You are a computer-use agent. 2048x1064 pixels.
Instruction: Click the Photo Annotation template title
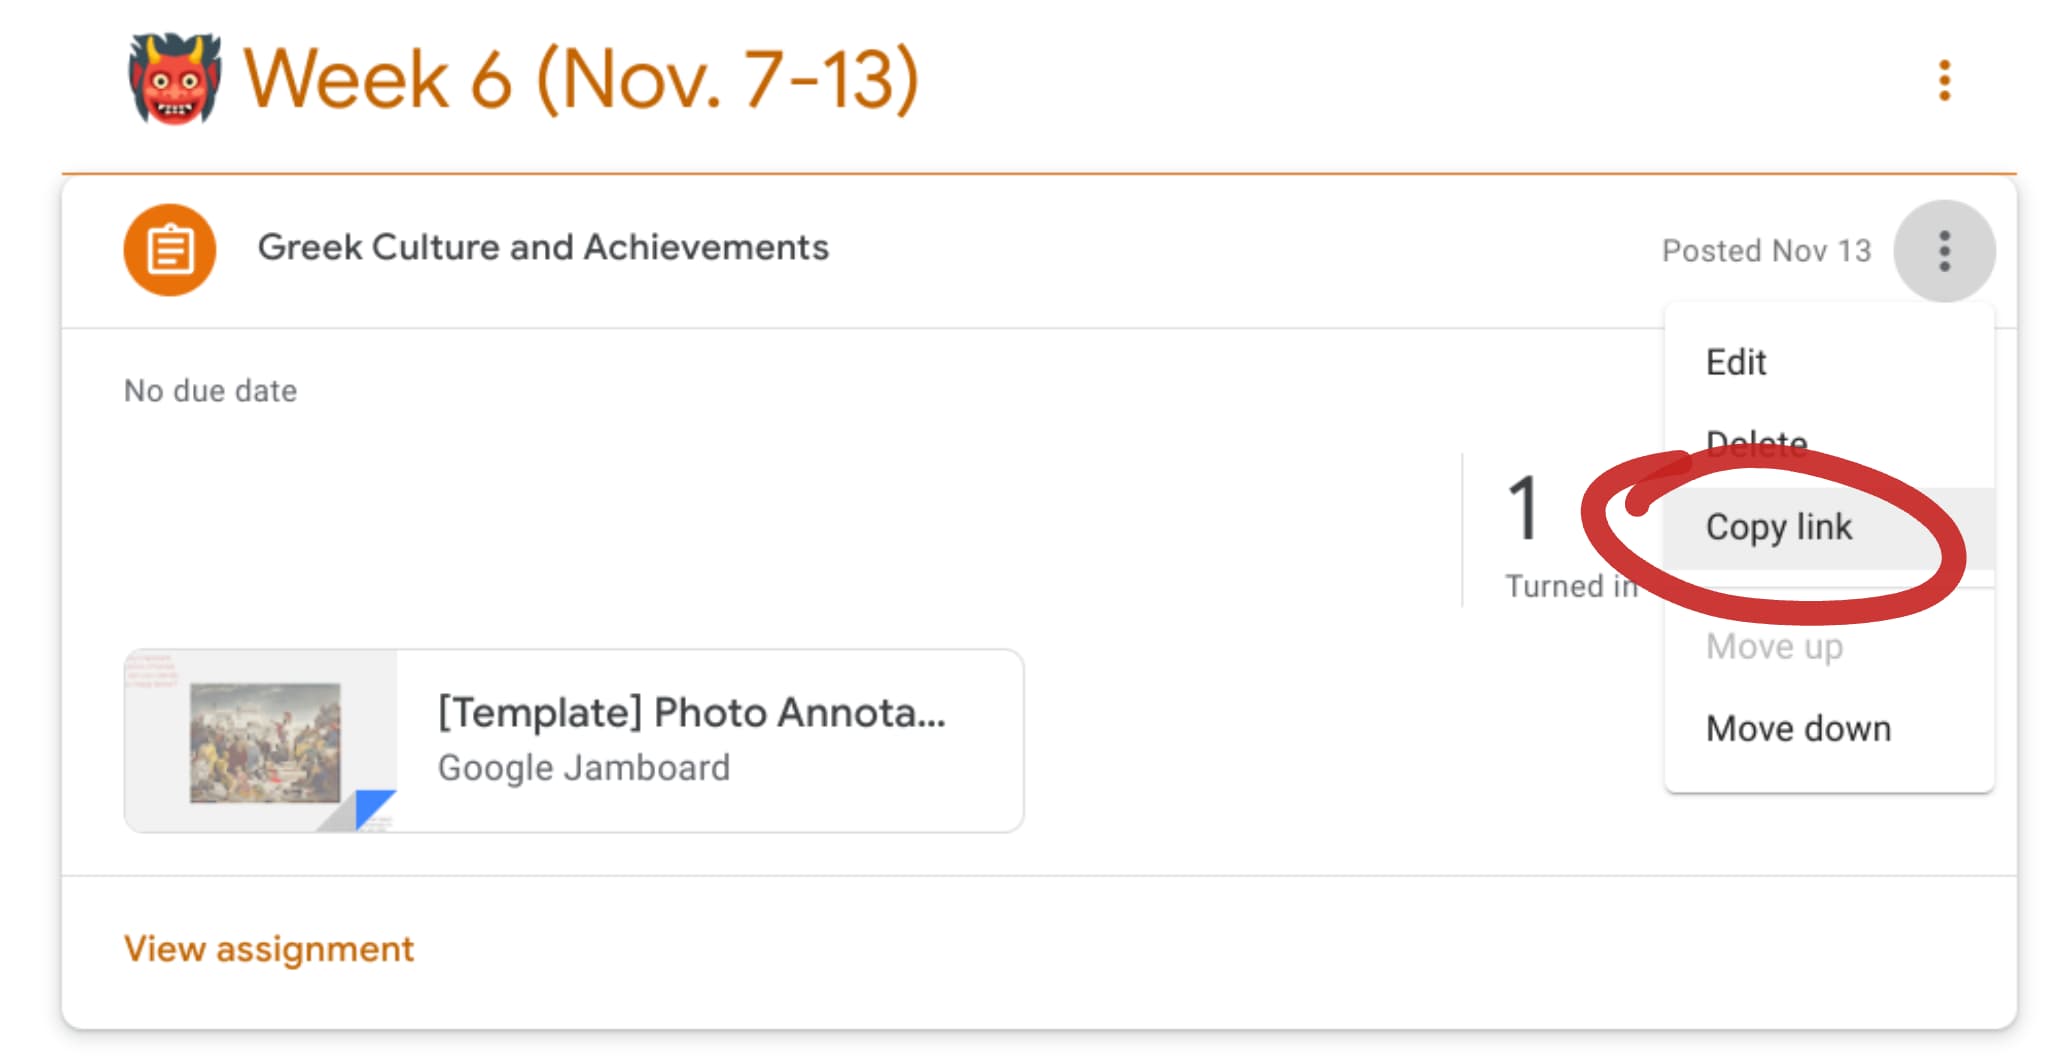click(x=691, y=713)
